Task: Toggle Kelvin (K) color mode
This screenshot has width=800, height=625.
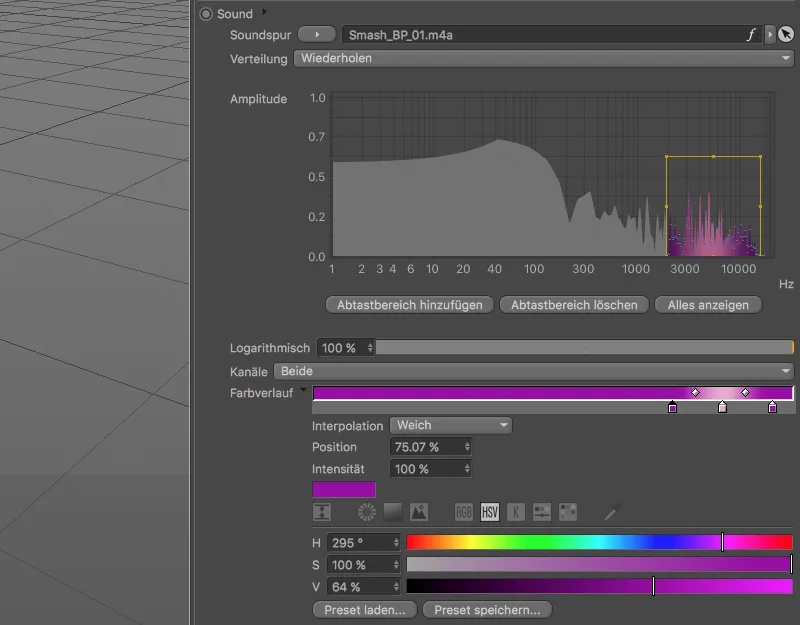Action: point(516,512)
